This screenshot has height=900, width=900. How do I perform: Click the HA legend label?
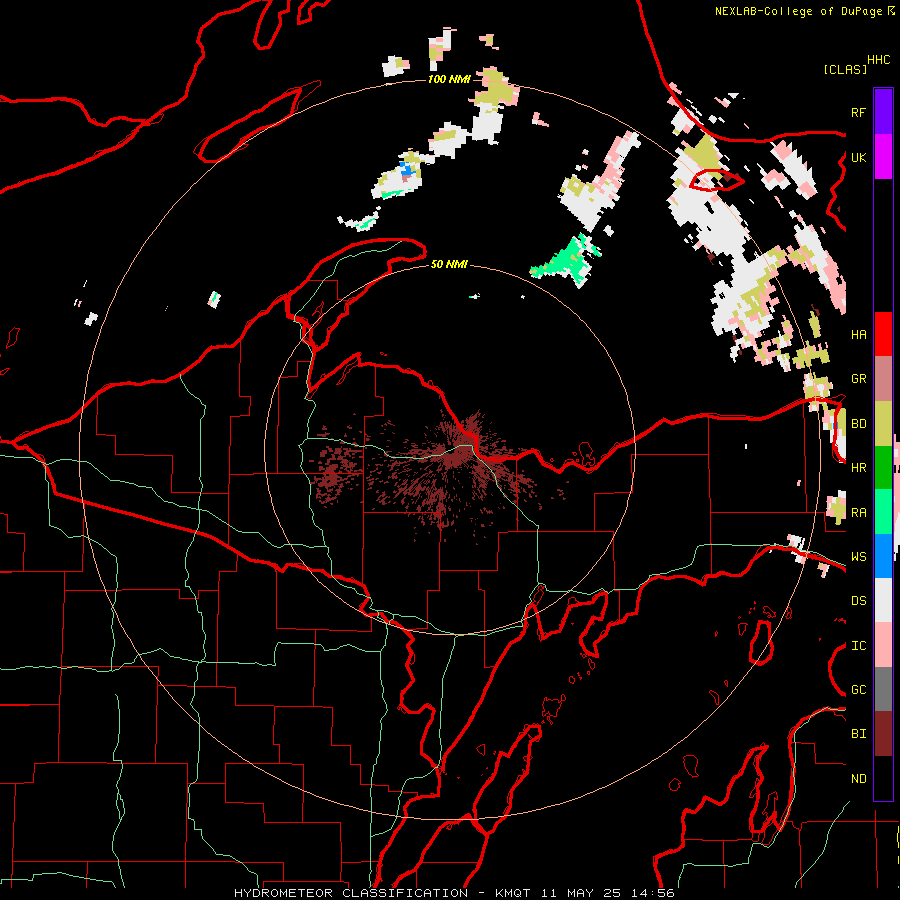click(858, 334)
